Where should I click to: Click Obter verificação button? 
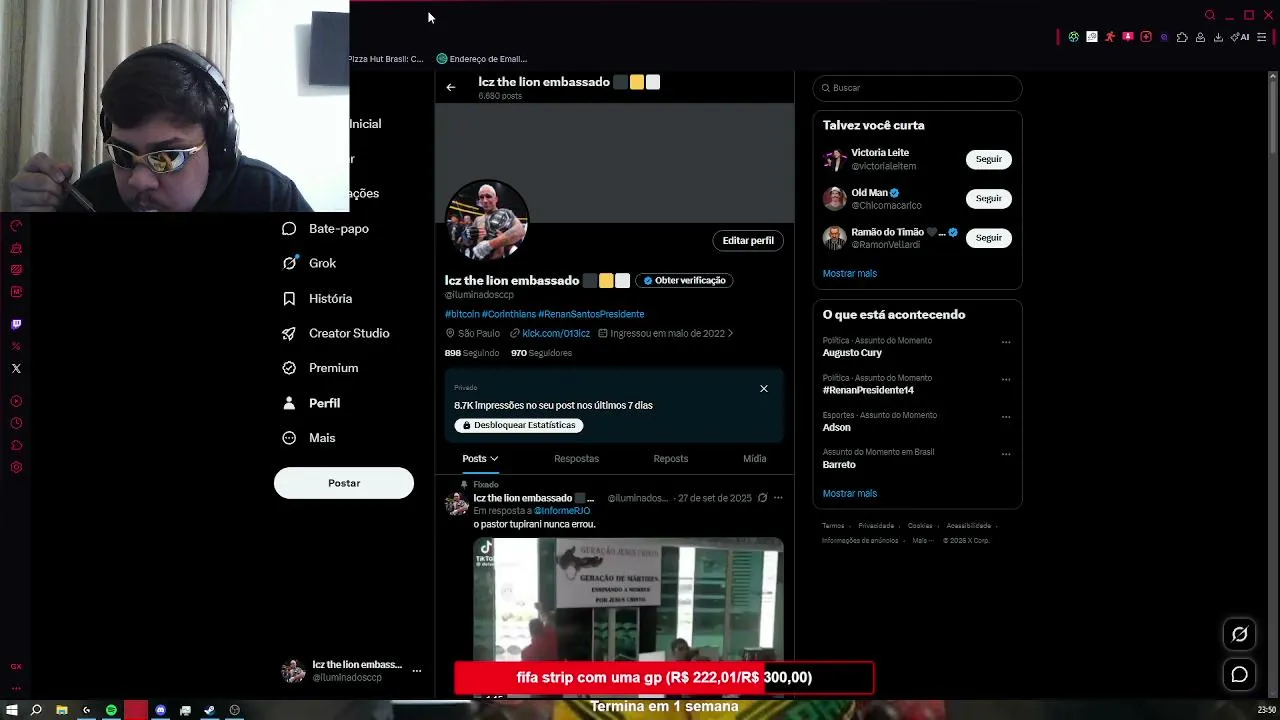pyautogui.click(x=685, y=281)
